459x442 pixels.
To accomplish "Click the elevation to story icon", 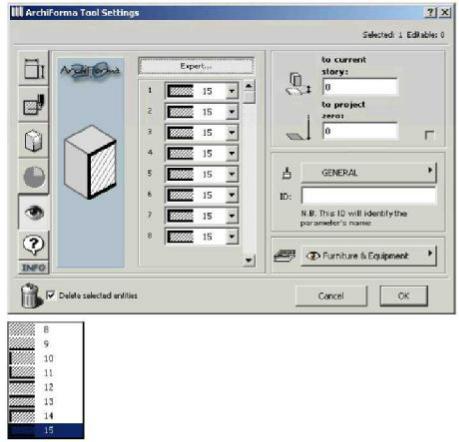I will pyautogui.click(x=298, y=84).
